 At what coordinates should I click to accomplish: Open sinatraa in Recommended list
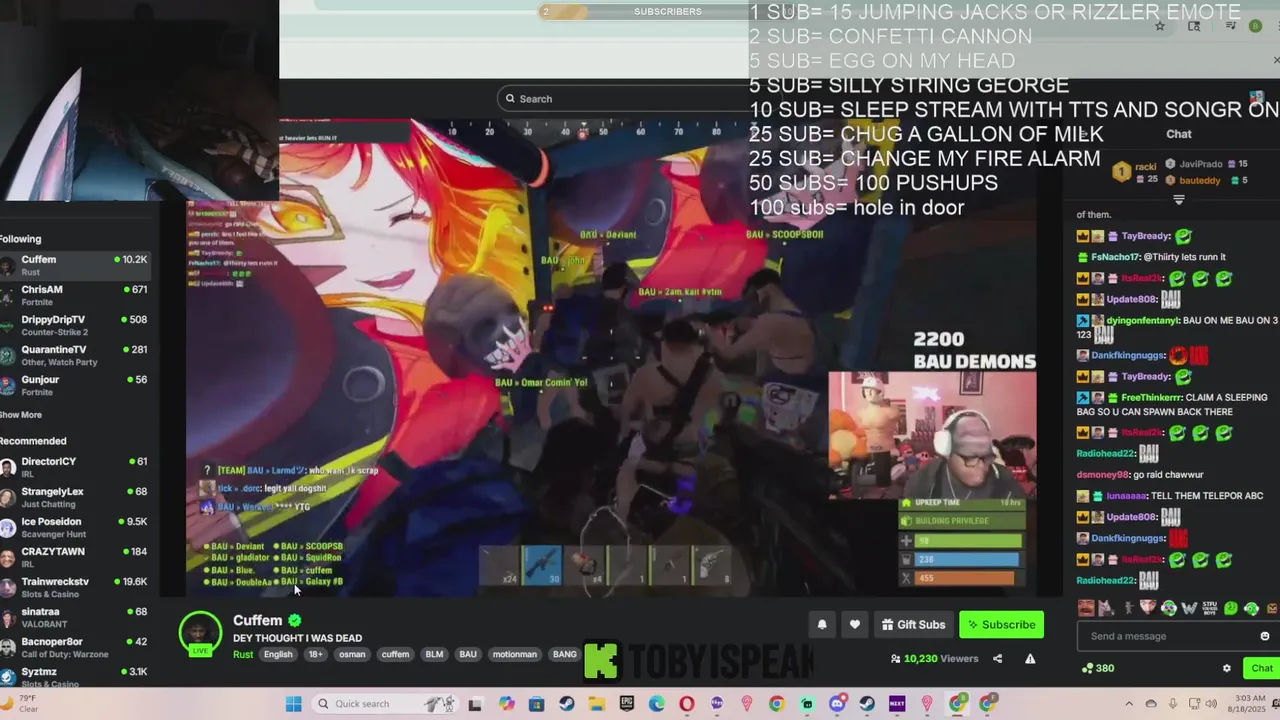pos(75,617)
